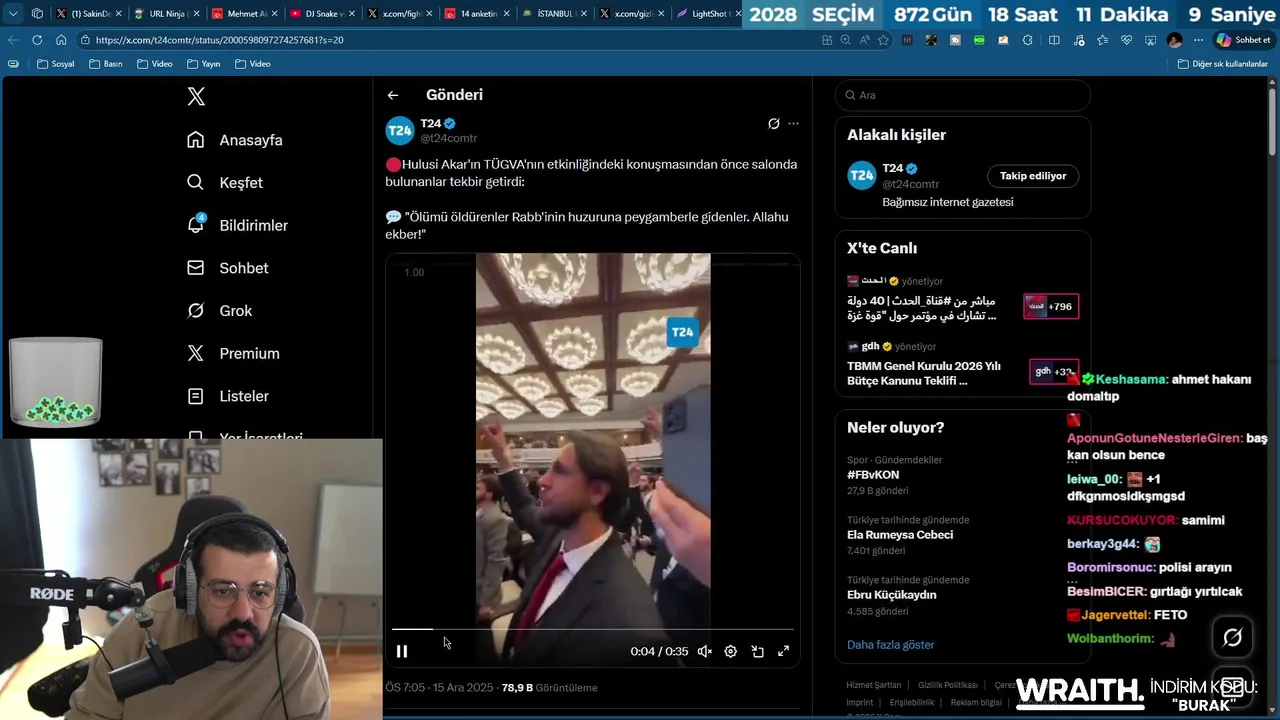Viewport: 1280px width, 720px height.
Task: Open the Ebru Küçükaydın trend
Action: (892, 595)
